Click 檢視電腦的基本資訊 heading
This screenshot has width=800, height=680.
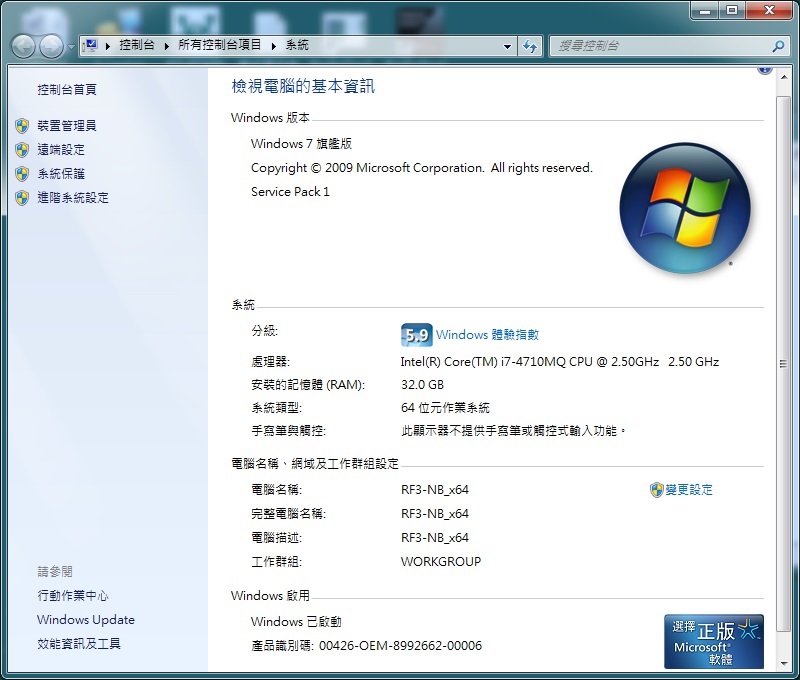(303, 86)
